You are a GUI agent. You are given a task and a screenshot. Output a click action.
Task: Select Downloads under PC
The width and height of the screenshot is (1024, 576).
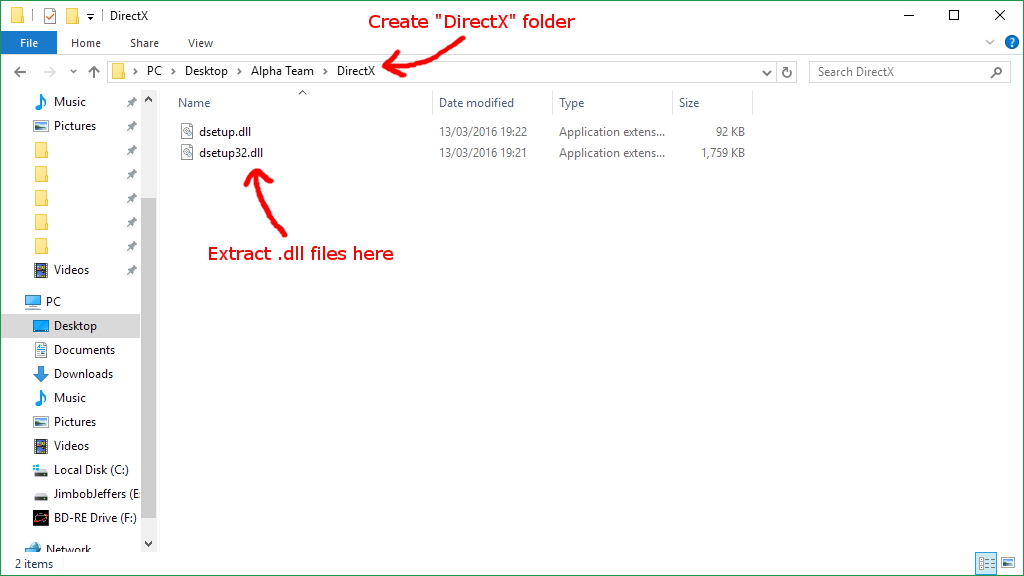[84, 374]
